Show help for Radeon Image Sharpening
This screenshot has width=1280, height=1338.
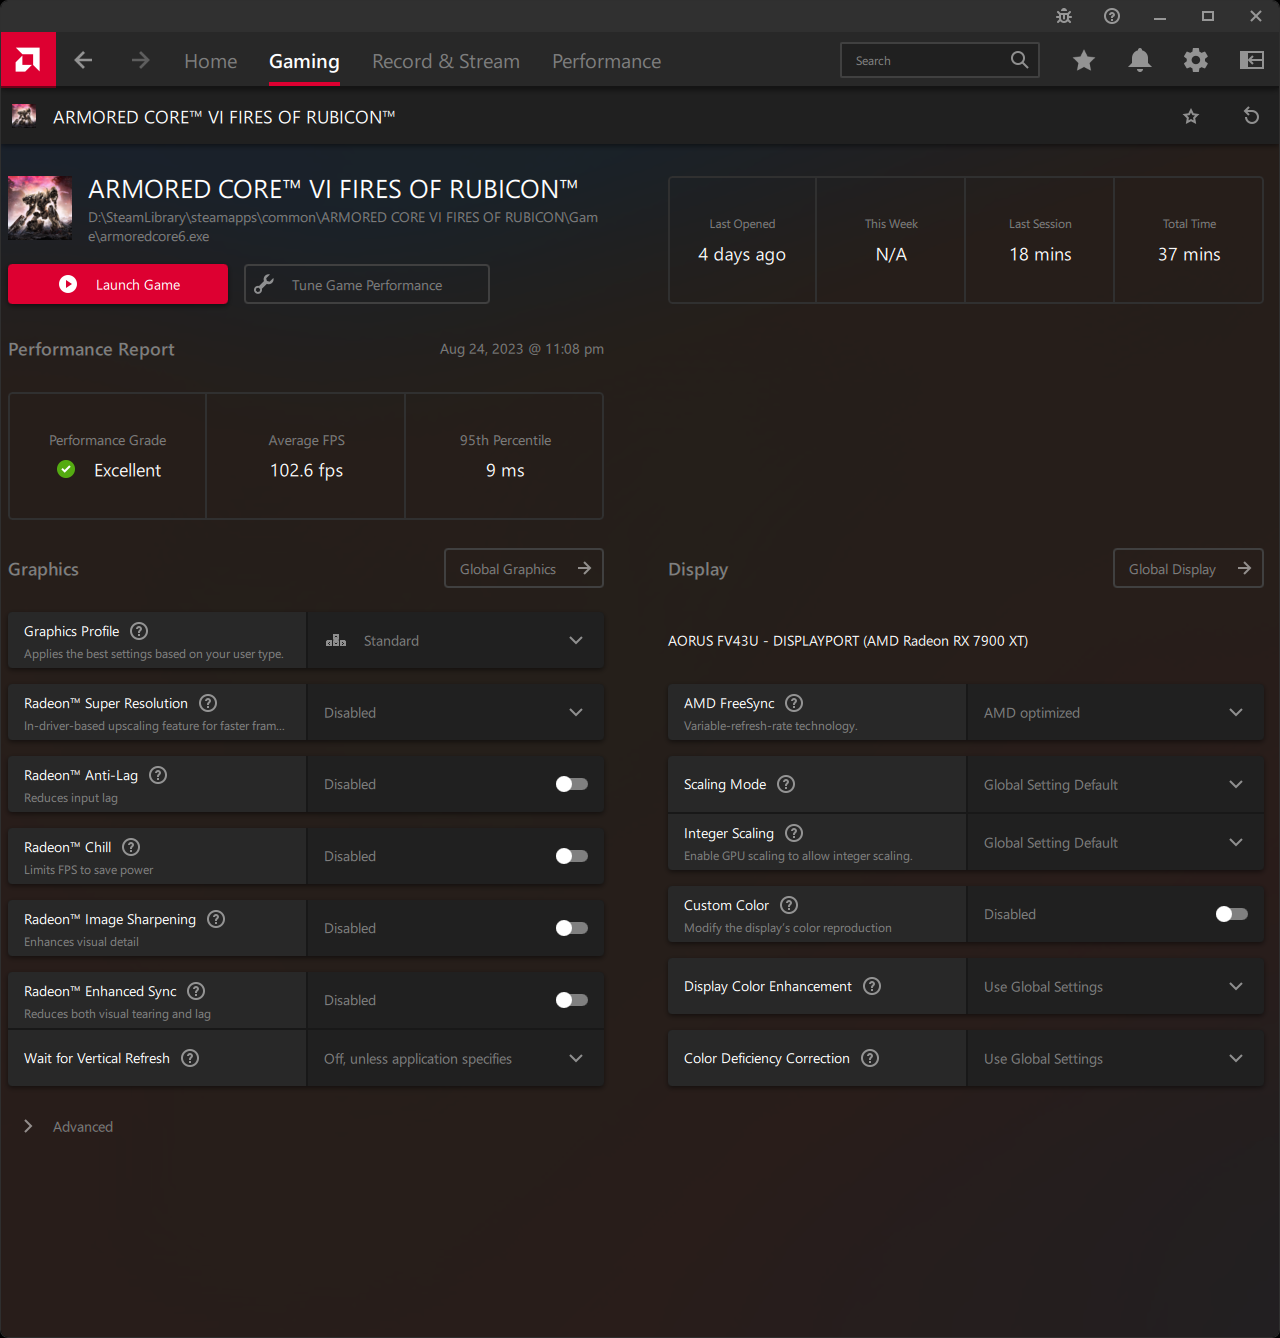(x=216, y=919)
